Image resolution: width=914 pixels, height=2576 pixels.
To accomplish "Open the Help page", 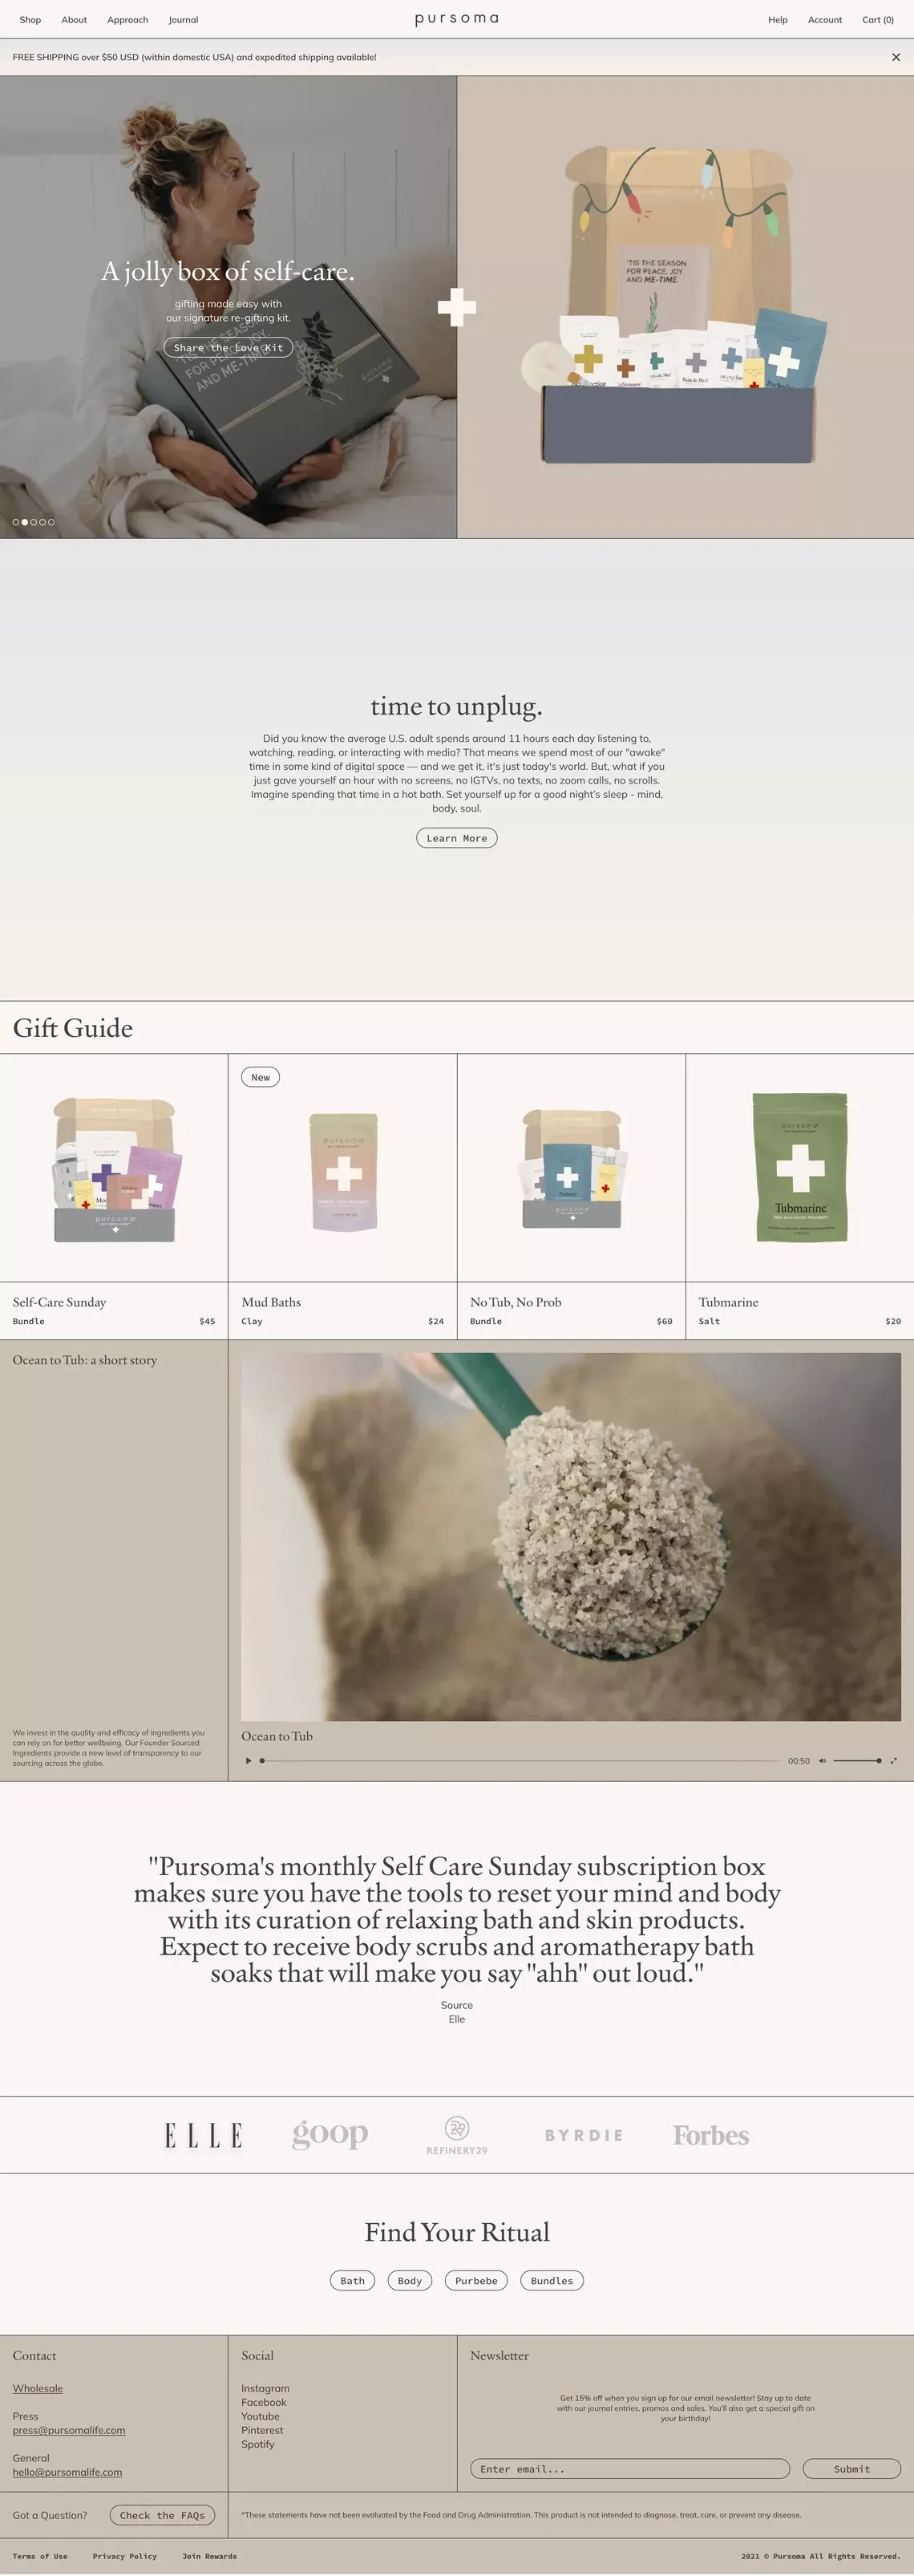I will click(x=778, y=20).
